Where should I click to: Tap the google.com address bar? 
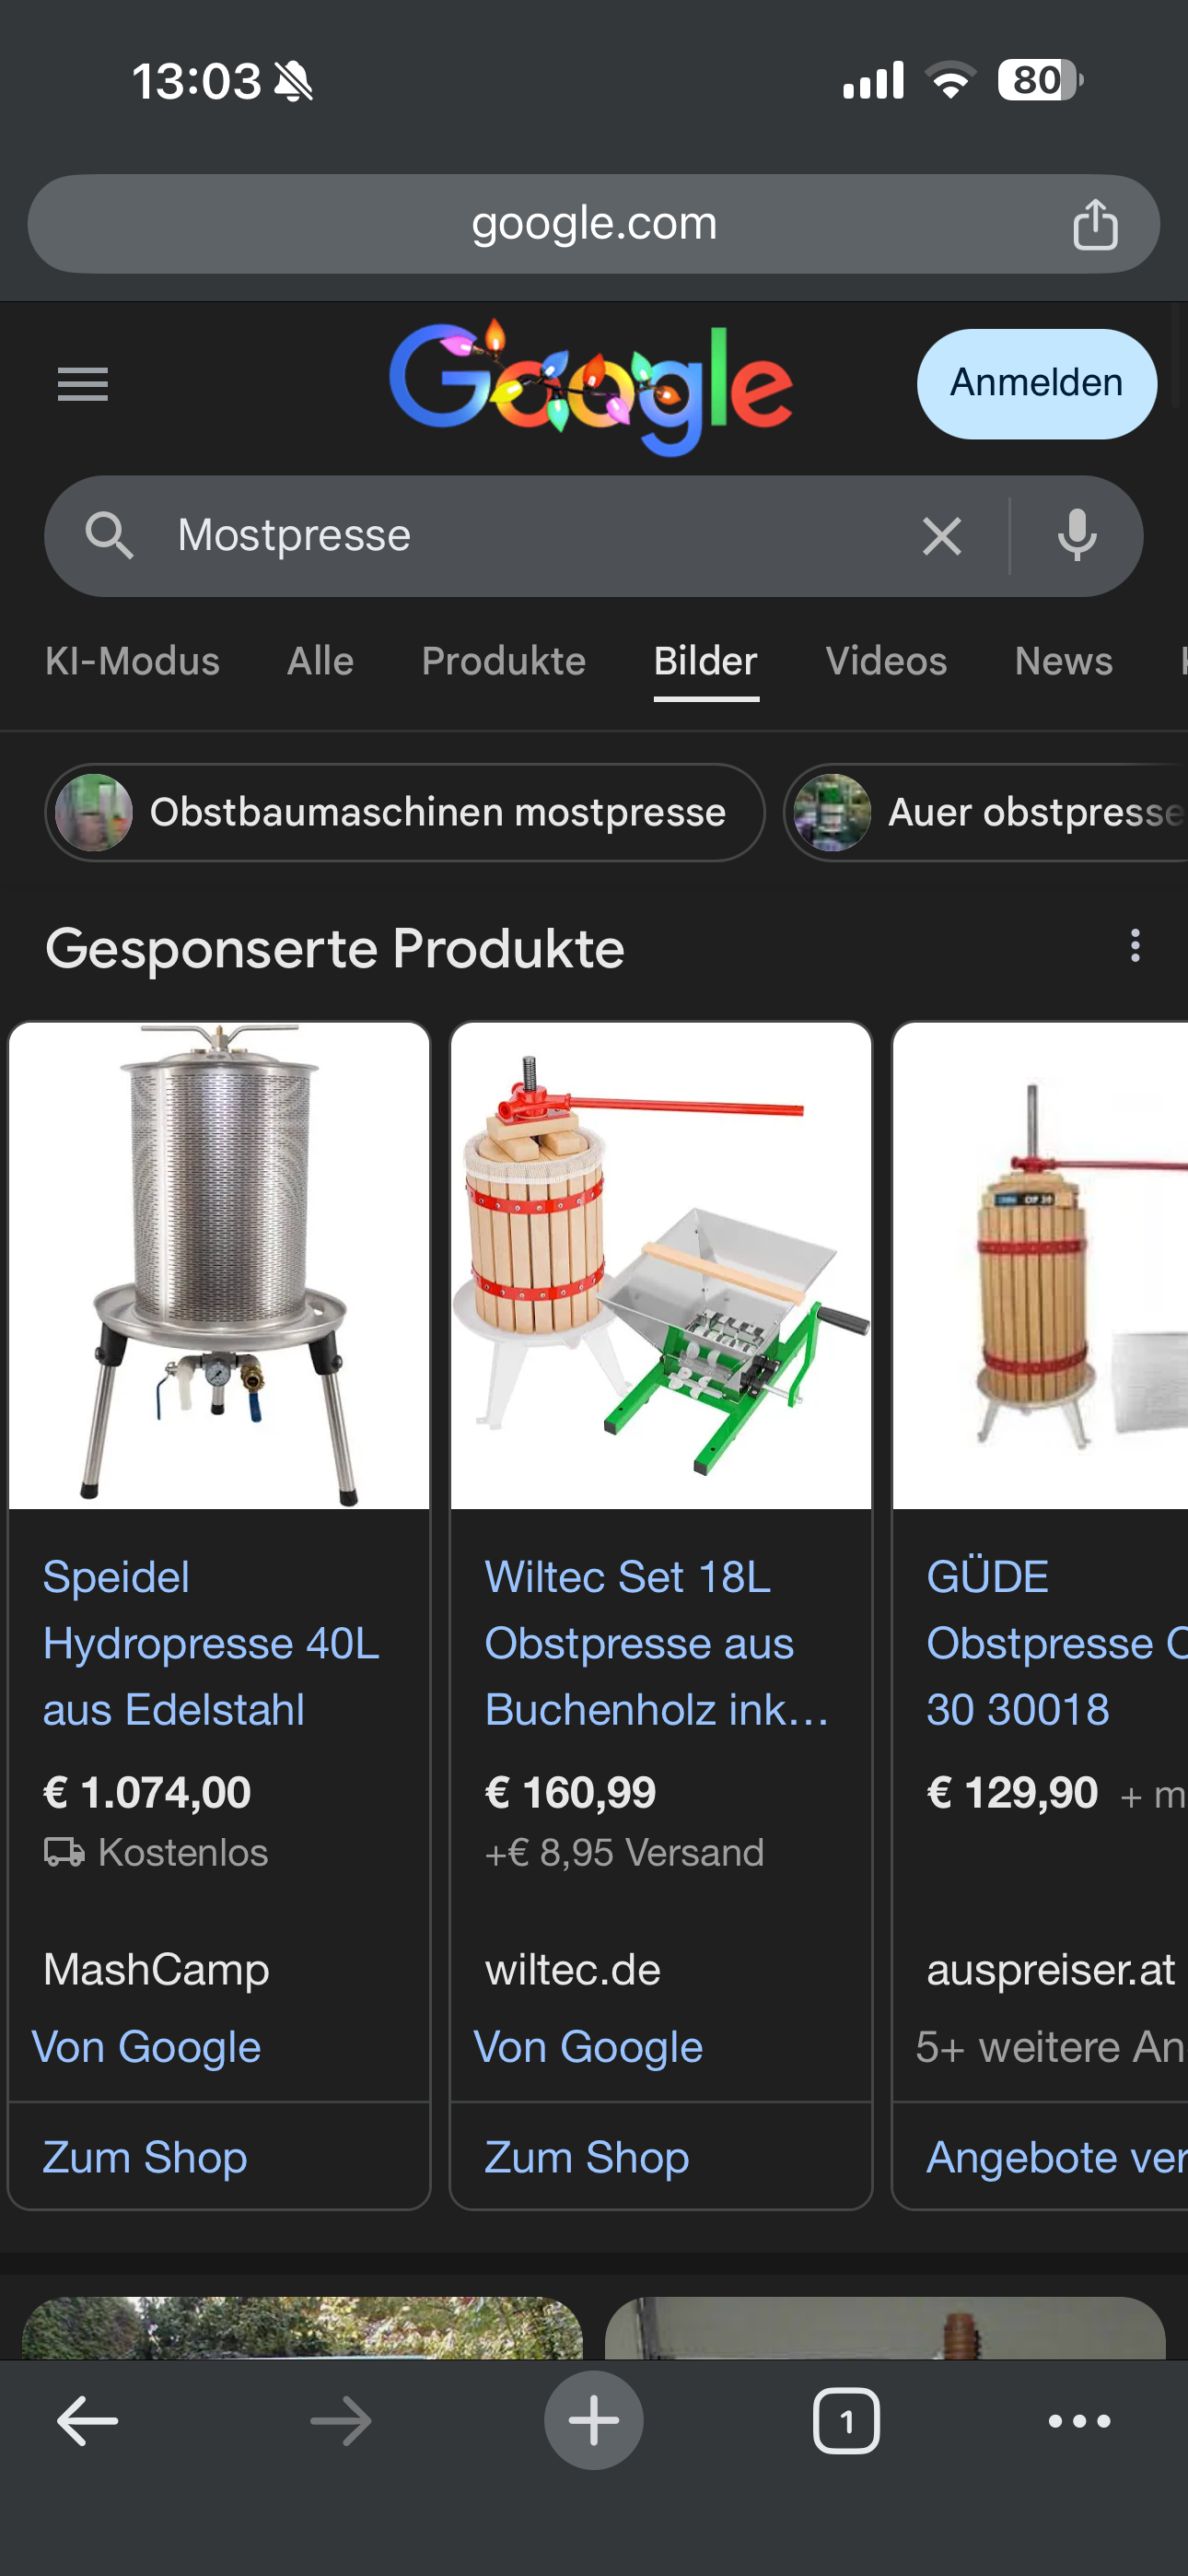tap(594, 224)
